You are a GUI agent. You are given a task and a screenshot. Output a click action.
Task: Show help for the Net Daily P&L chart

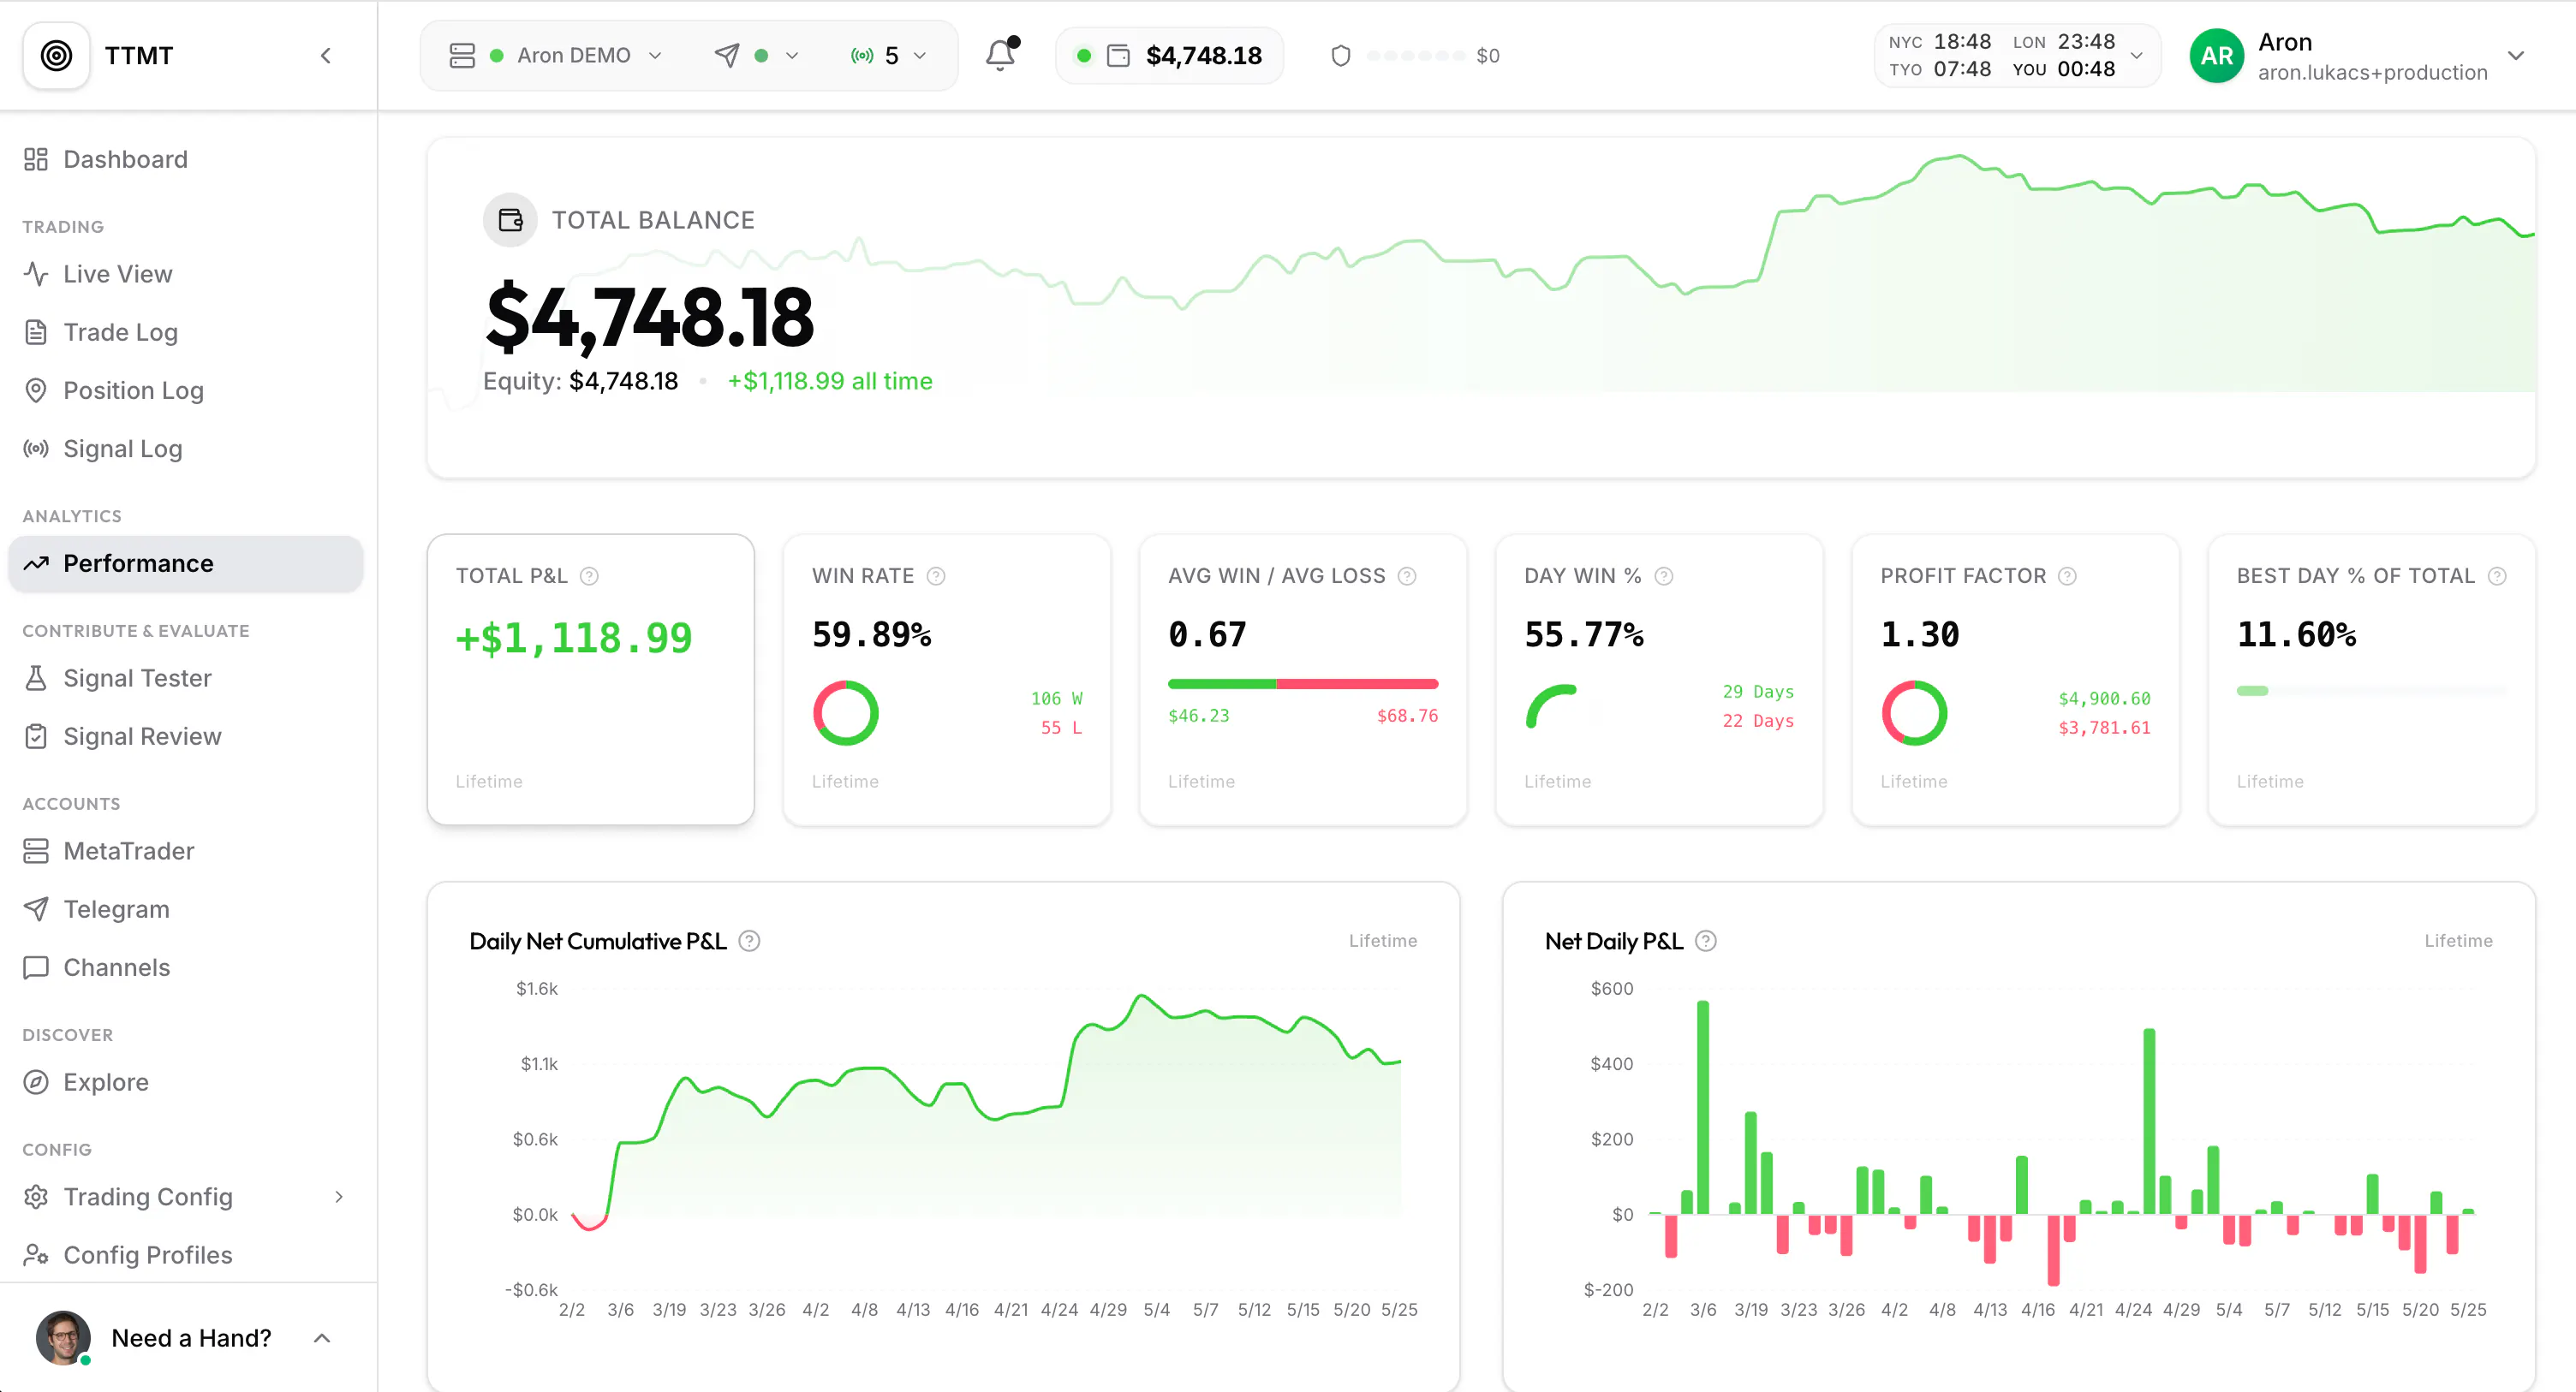1706,941
